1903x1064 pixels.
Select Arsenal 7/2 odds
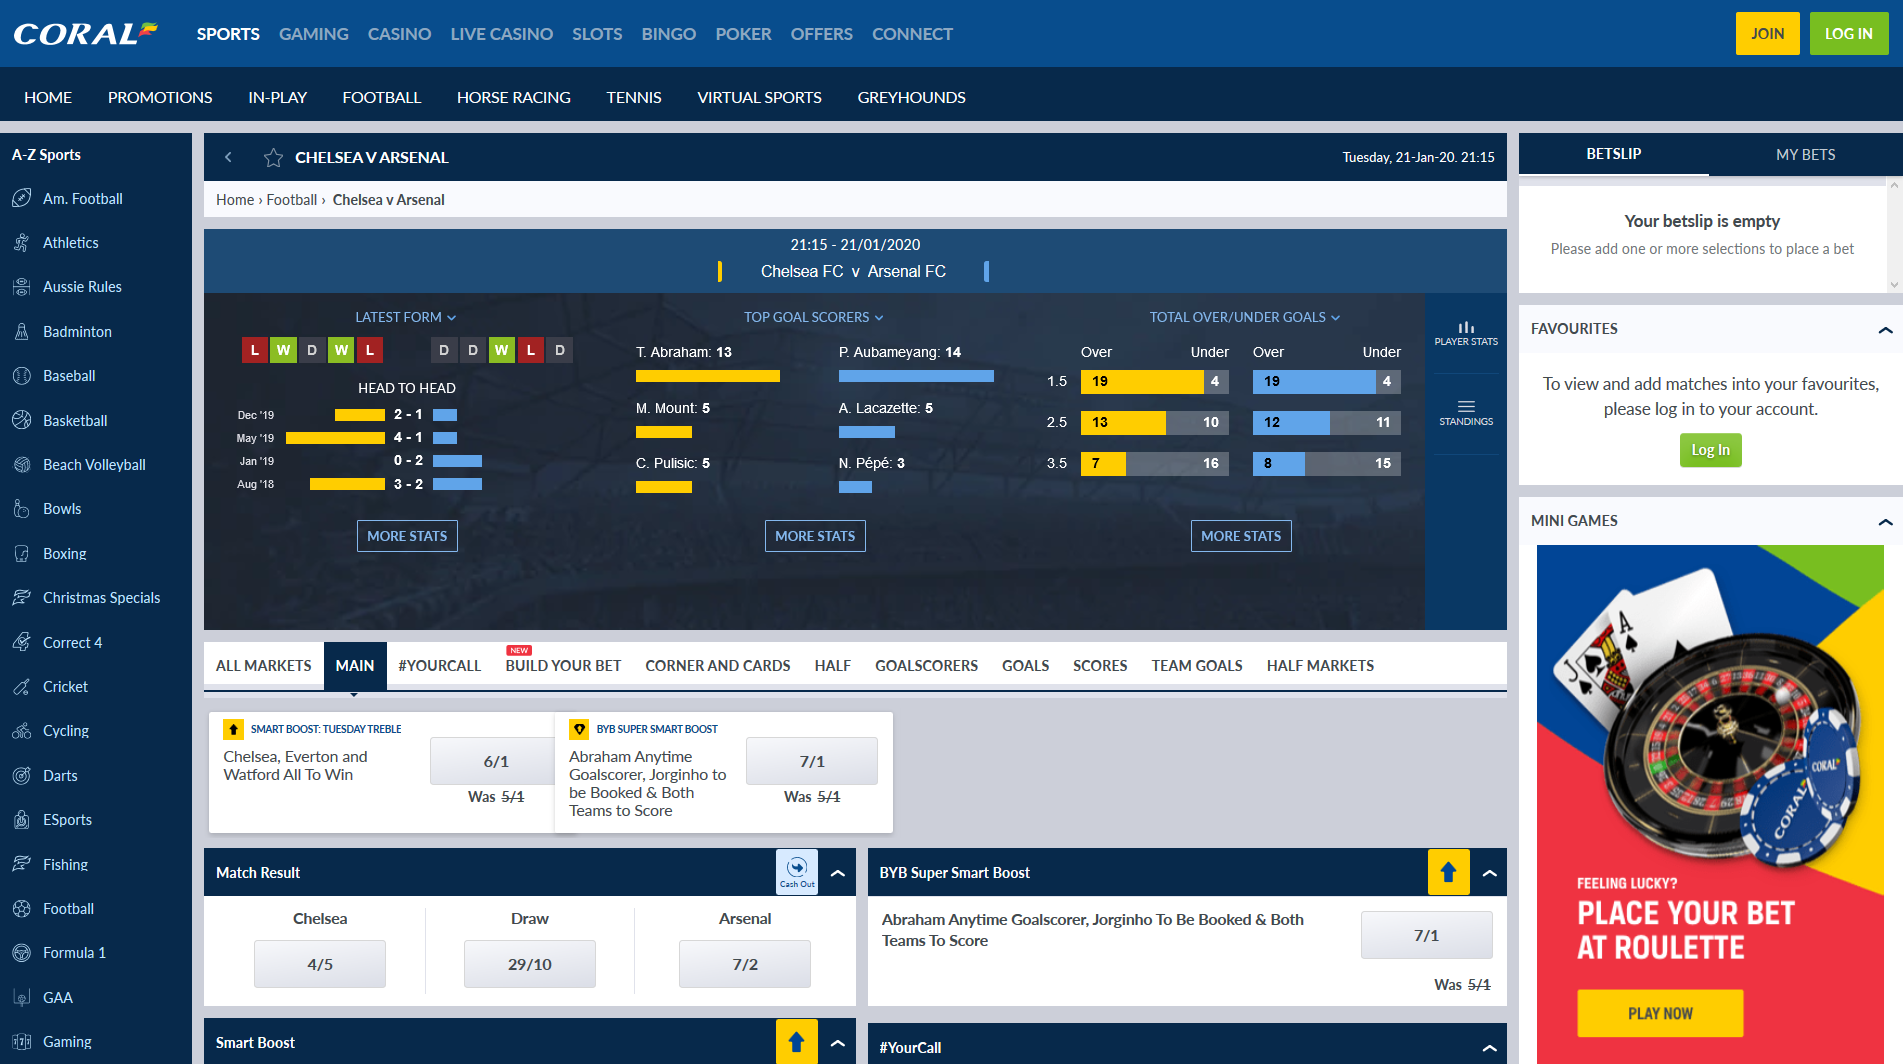(x=745, y=964)
